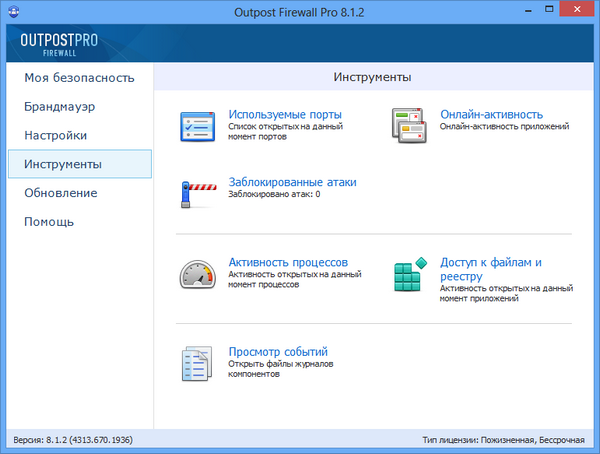Click the green cubes file access icon
Viewport: 600px width, 454px height.
[x=410, y=276]
